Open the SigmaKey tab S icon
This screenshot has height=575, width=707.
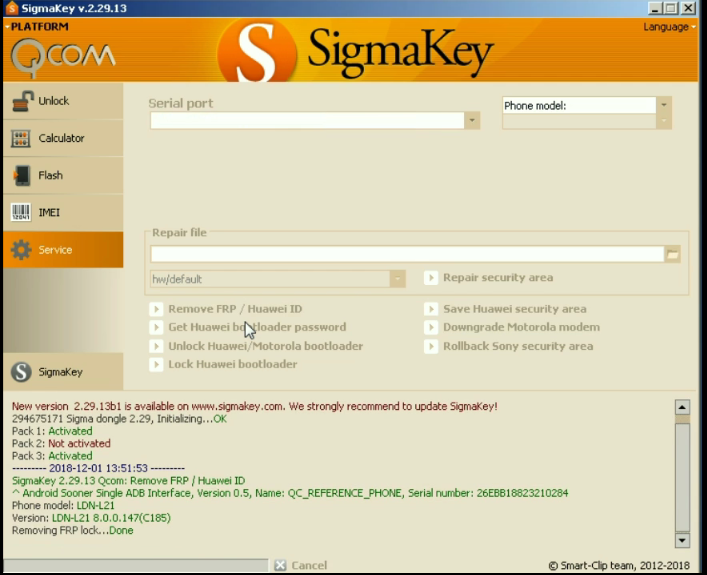[x=21, y=372]
